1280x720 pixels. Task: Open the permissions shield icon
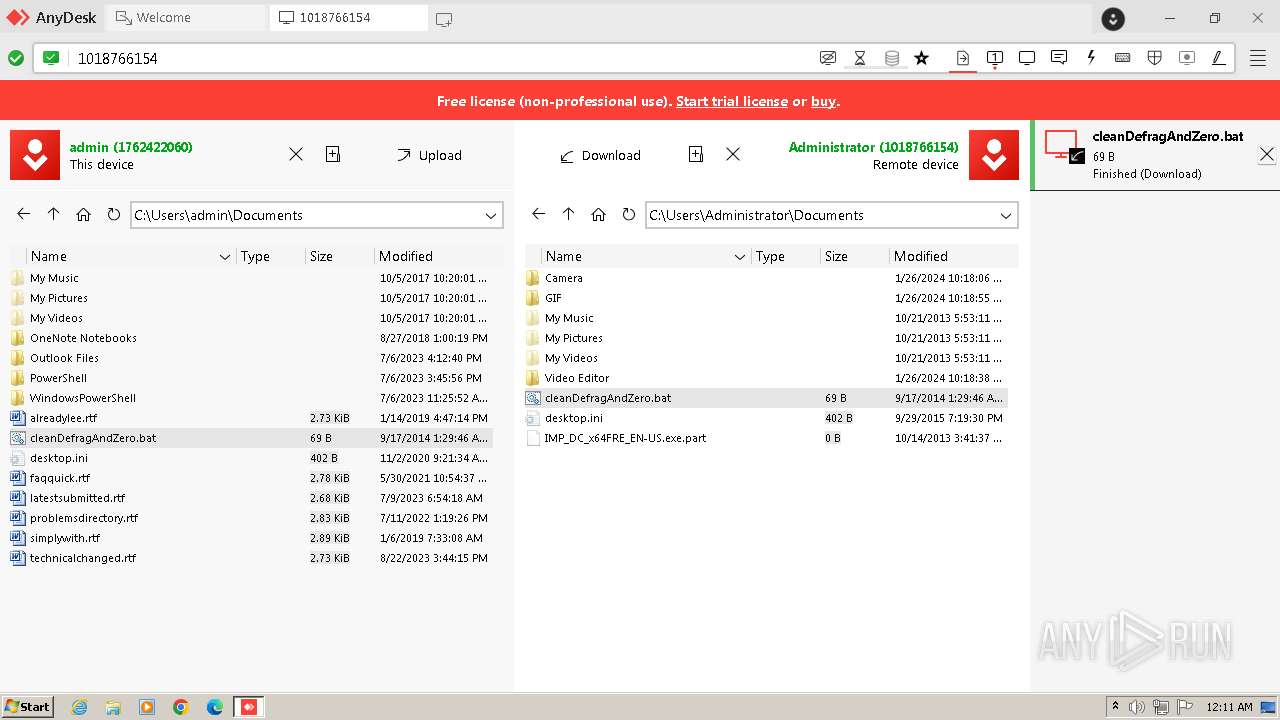(x=1155, y=58)
